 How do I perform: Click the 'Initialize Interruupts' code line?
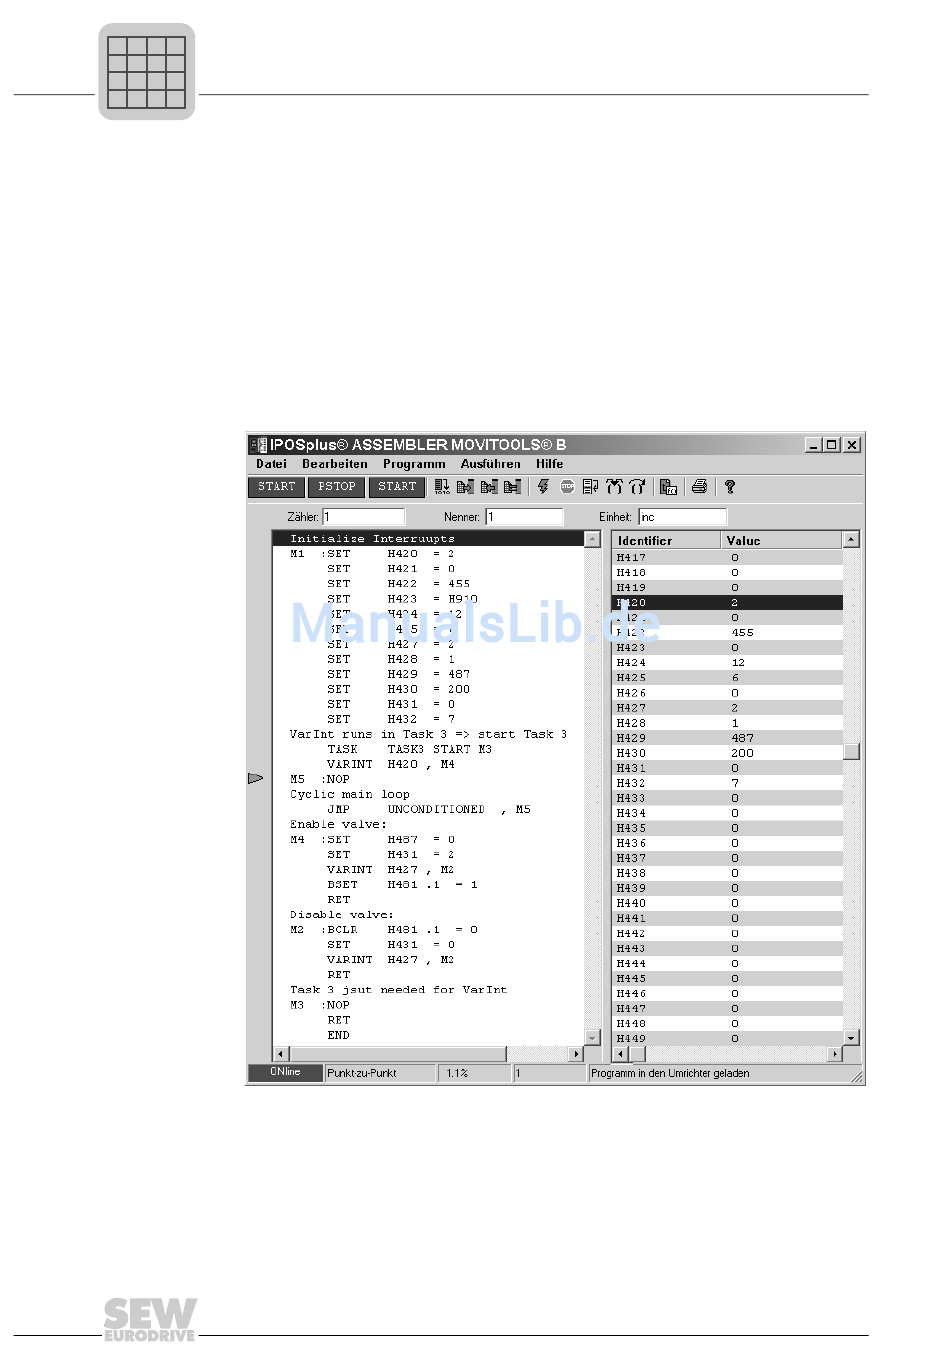(x=428, y=538)
